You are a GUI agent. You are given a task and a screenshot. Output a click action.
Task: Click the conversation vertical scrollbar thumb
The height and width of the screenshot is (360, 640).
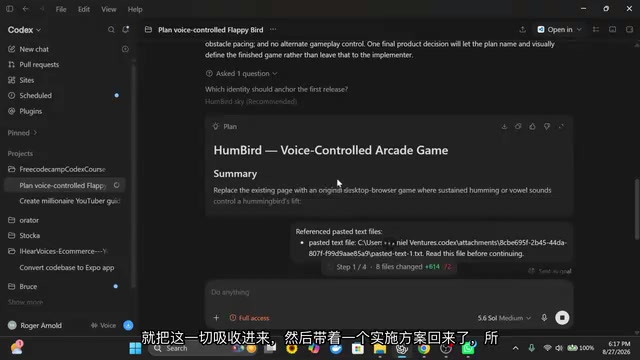click(637, 209)
